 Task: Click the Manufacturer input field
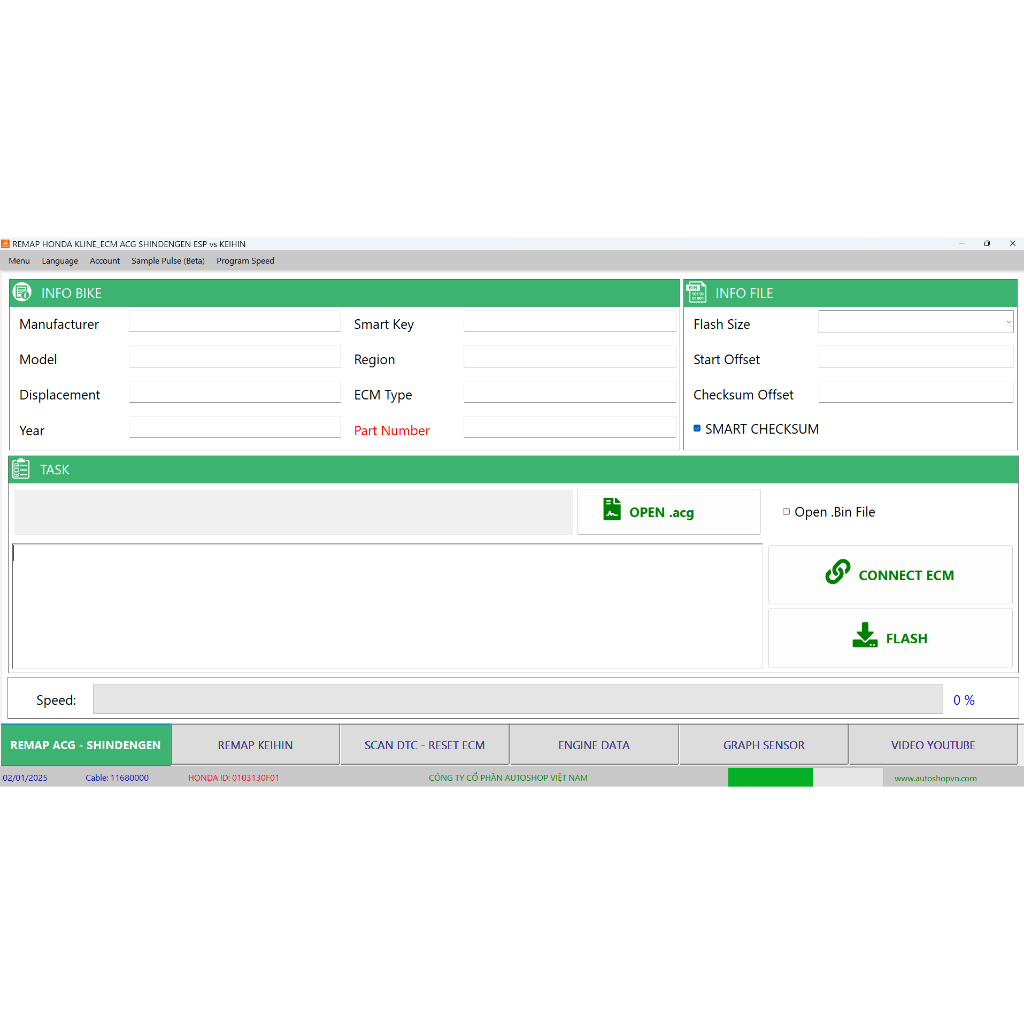[235, 322]
